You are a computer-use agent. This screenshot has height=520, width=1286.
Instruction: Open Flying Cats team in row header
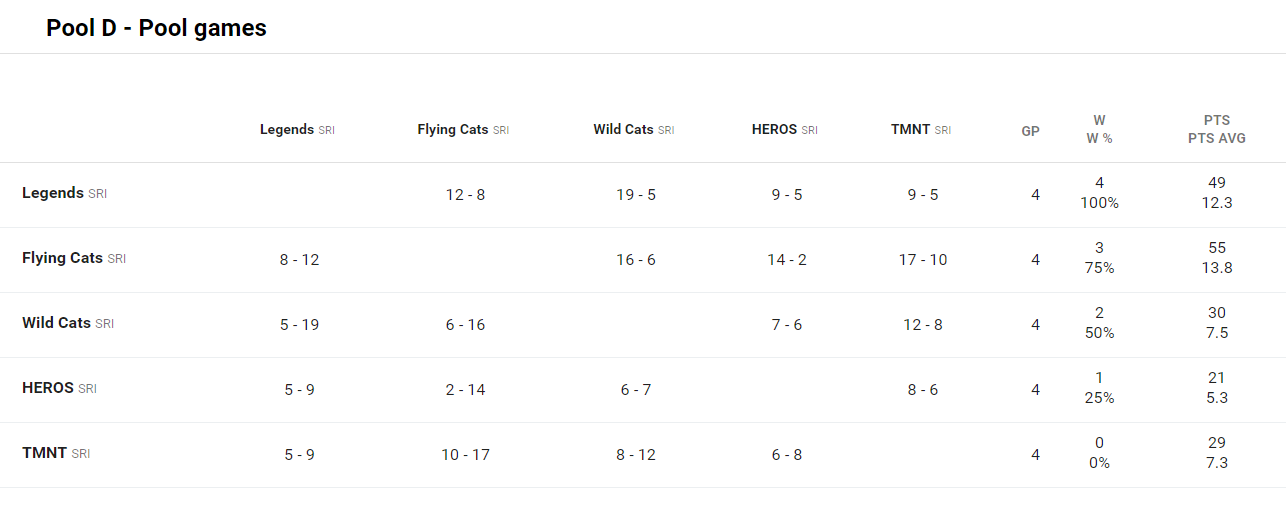point(62,258)
